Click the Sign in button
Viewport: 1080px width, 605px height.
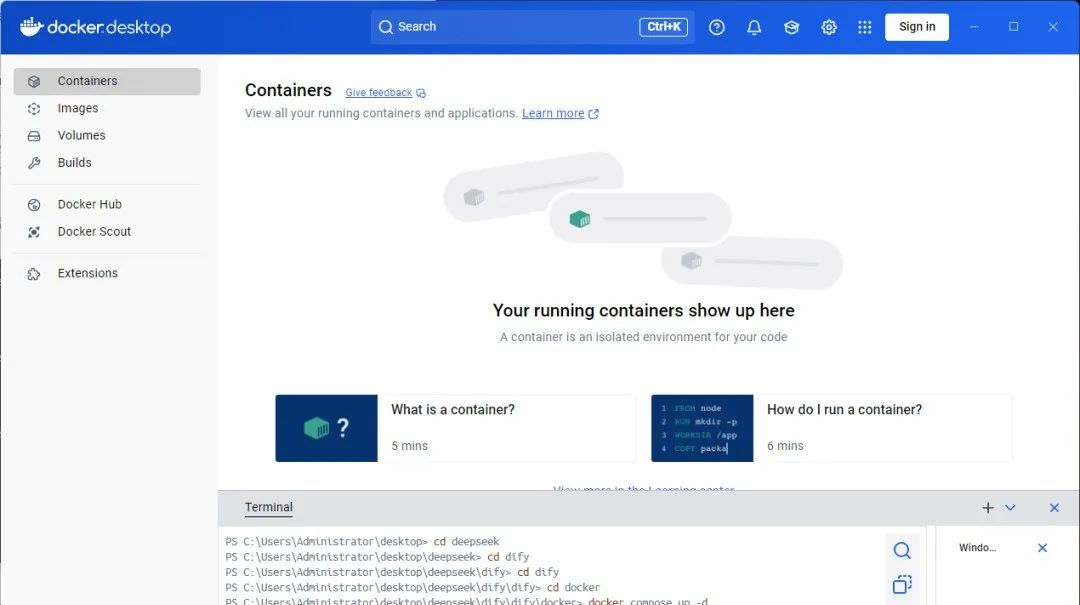[917, 27]
